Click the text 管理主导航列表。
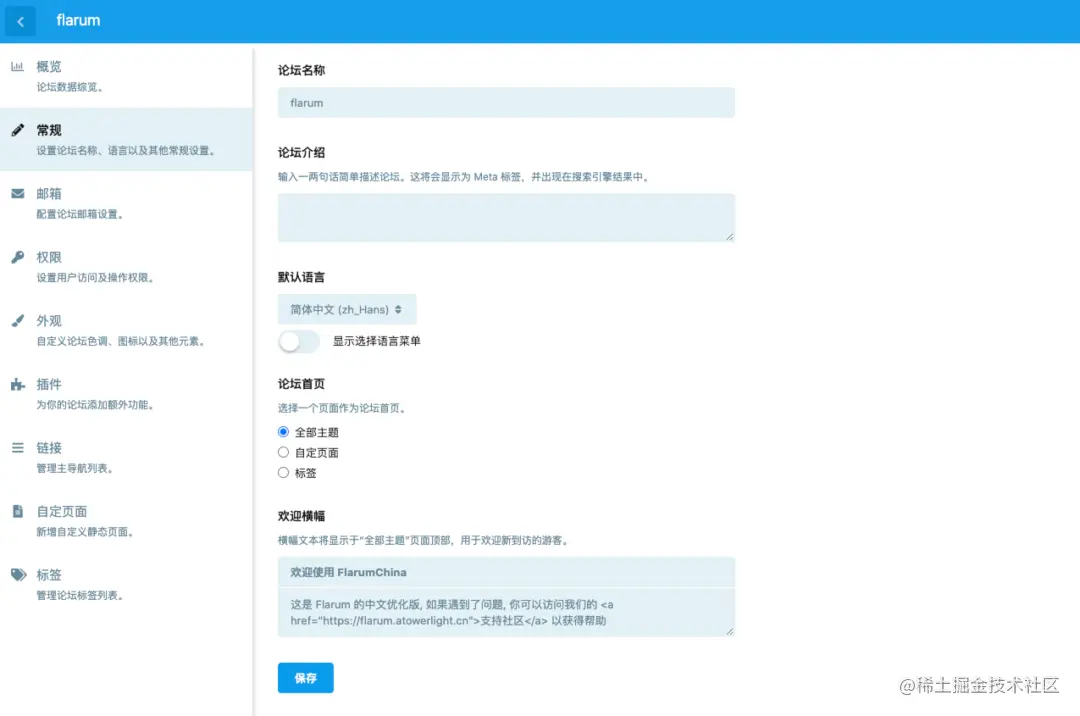1080x716 pixels. point(76,468)
